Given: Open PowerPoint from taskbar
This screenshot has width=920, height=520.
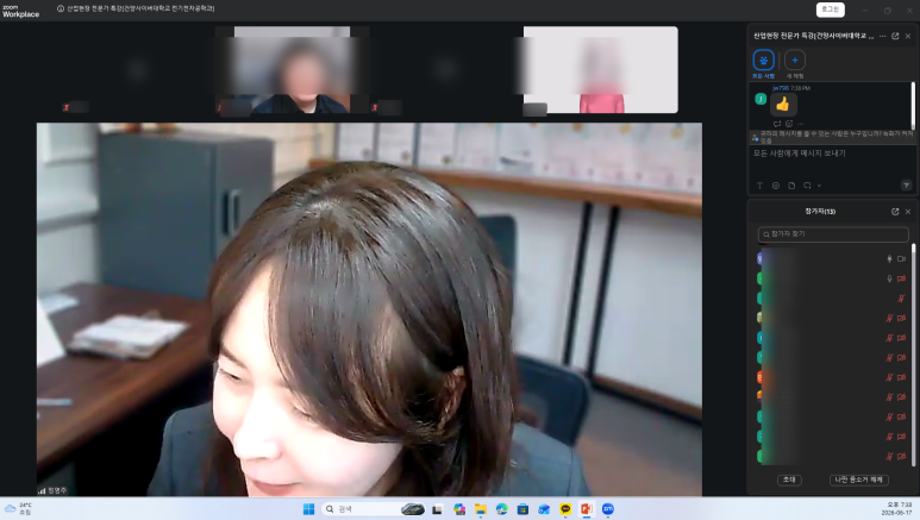Looking at the screenshot, I should click(x=587, y=509).
